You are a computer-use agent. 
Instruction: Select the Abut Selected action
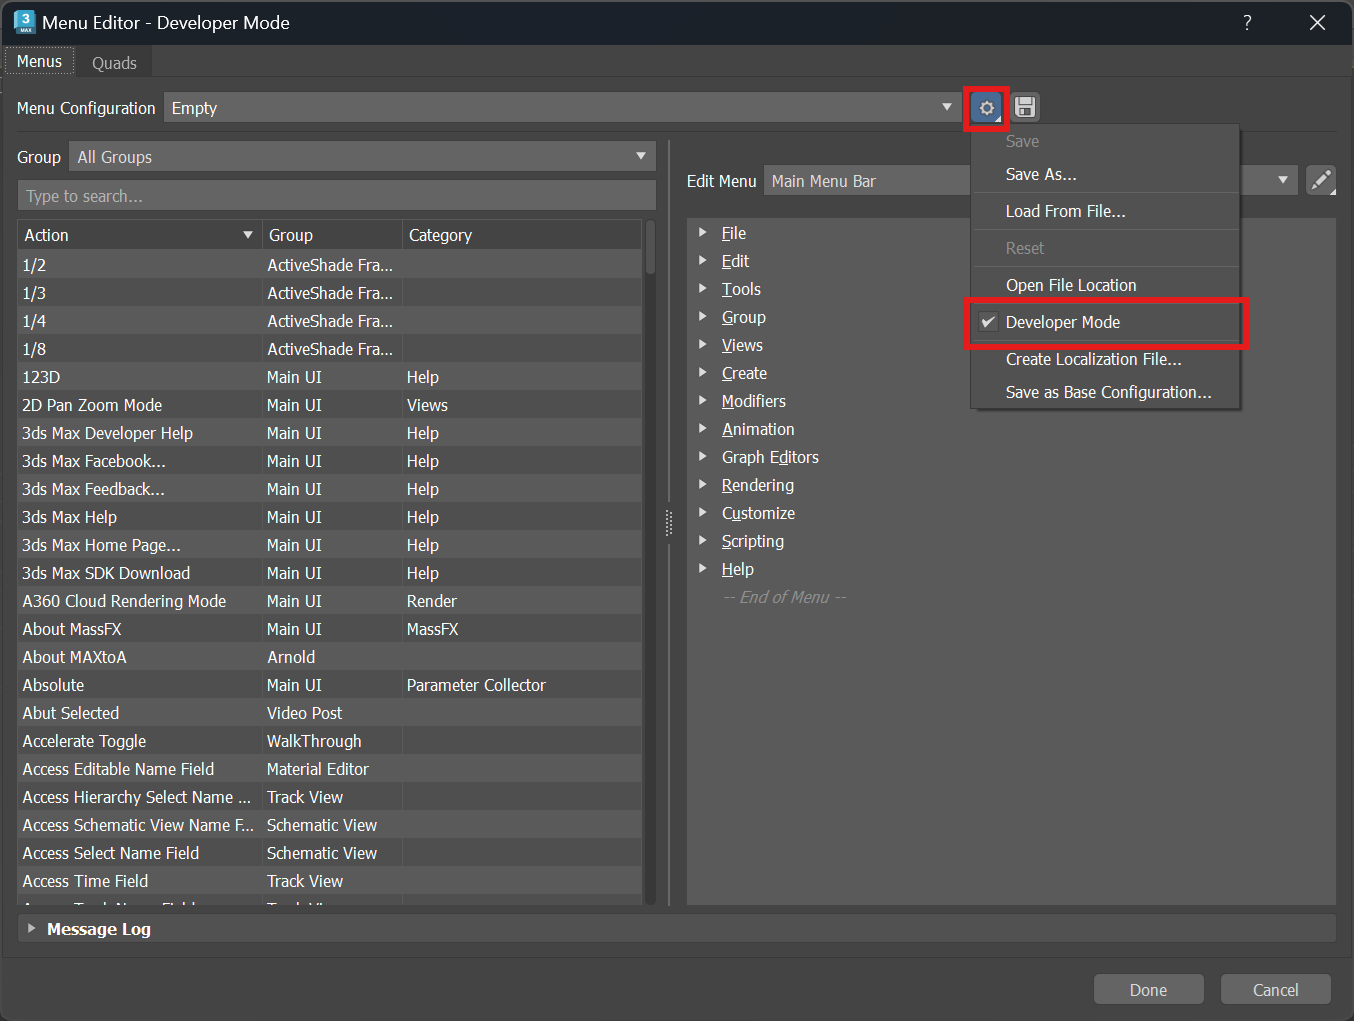(330, 713)
